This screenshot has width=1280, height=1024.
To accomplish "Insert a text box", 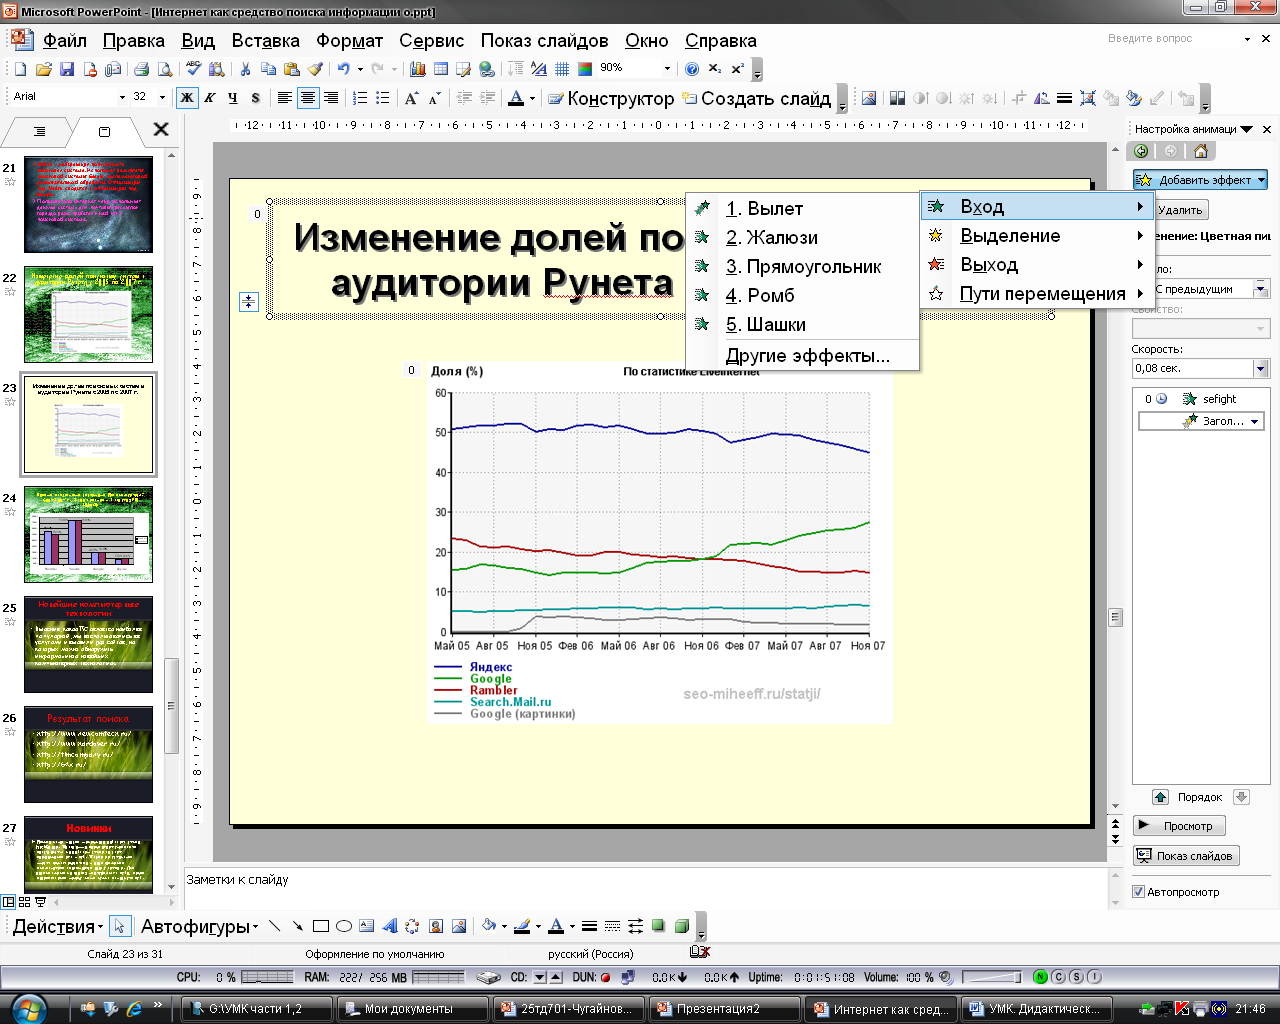I will tap(367, 926).
